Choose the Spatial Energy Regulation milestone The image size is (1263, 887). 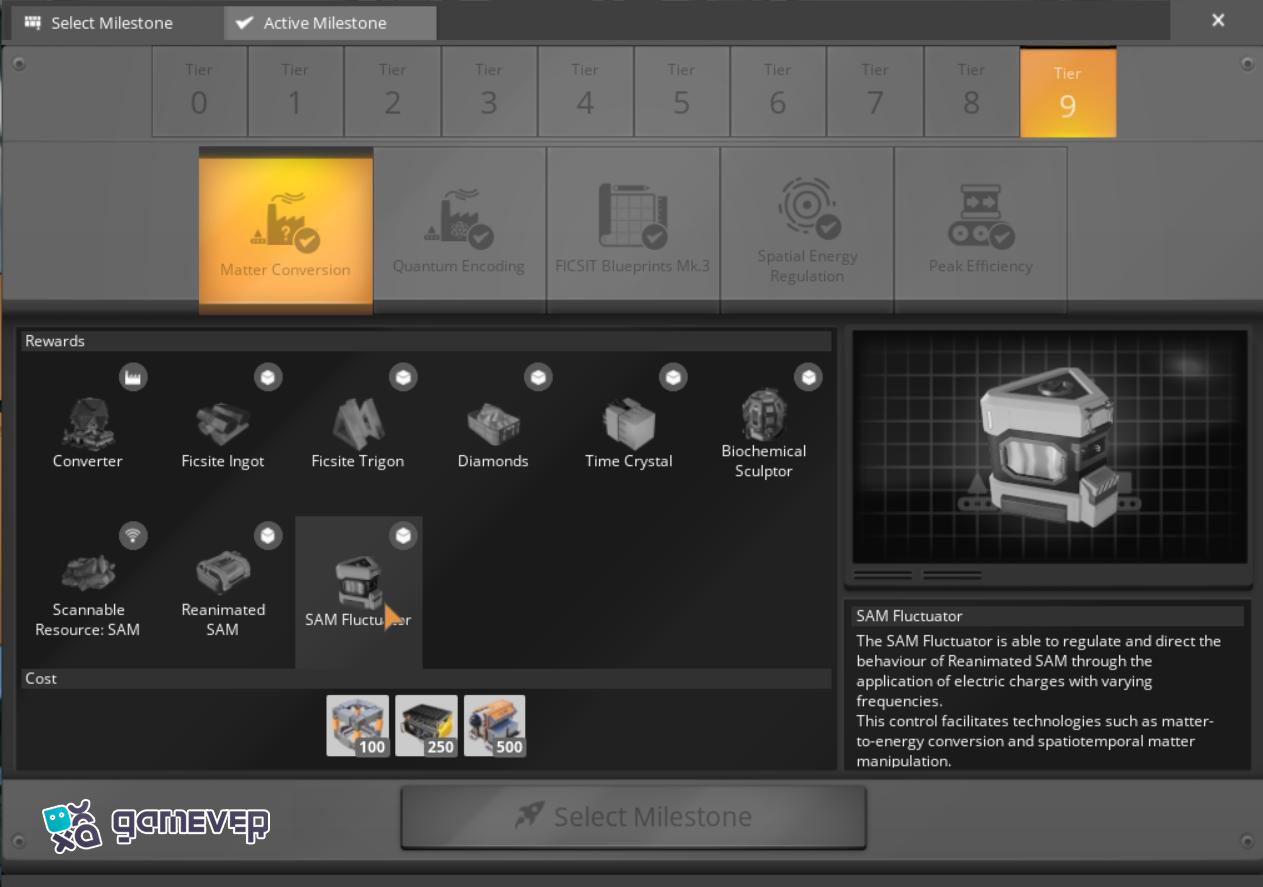tap(807, 230)
